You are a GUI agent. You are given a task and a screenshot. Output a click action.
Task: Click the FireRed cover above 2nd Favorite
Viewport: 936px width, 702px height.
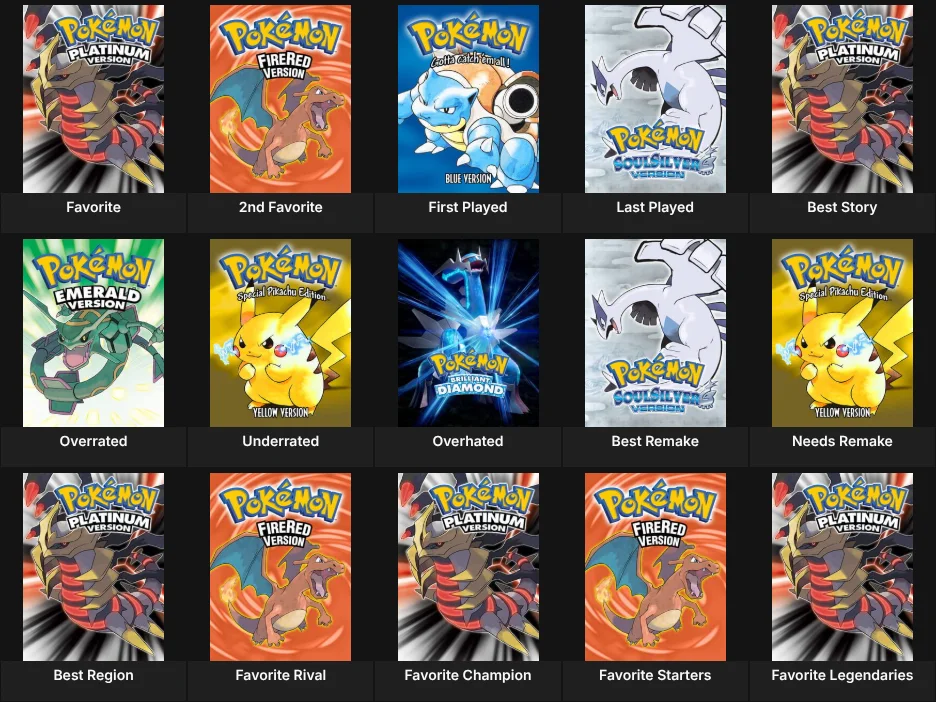click(x=281, y=99)
